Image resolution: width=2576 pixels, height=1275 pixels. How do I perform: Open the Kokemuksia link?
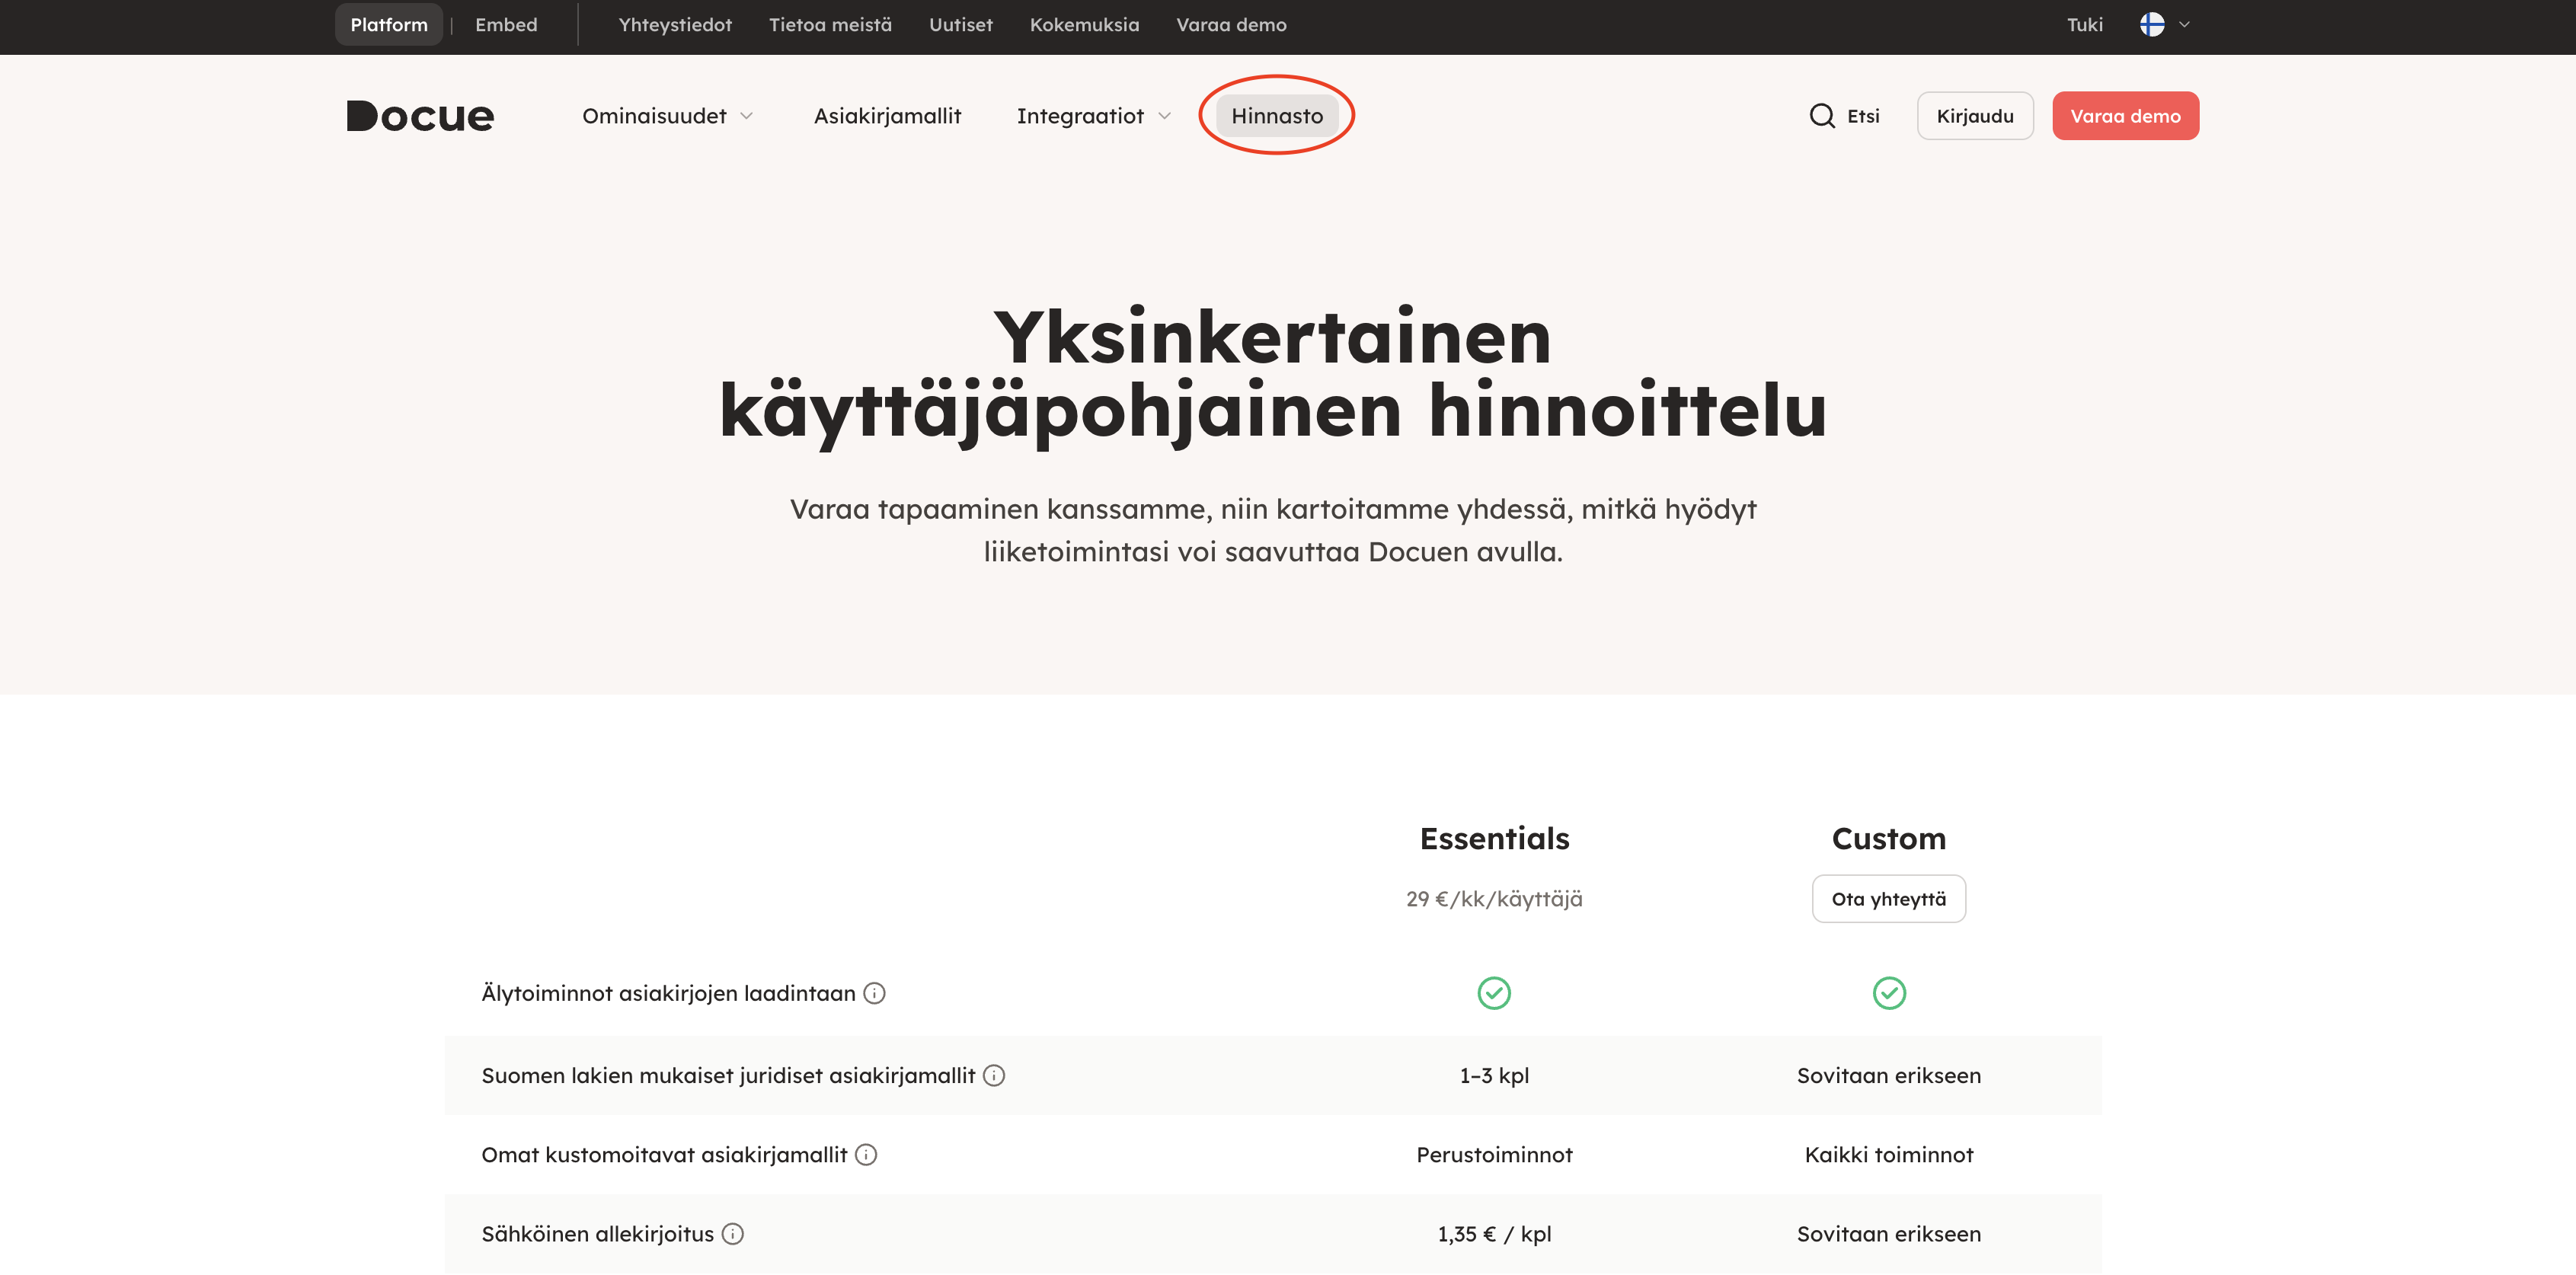1084,25
